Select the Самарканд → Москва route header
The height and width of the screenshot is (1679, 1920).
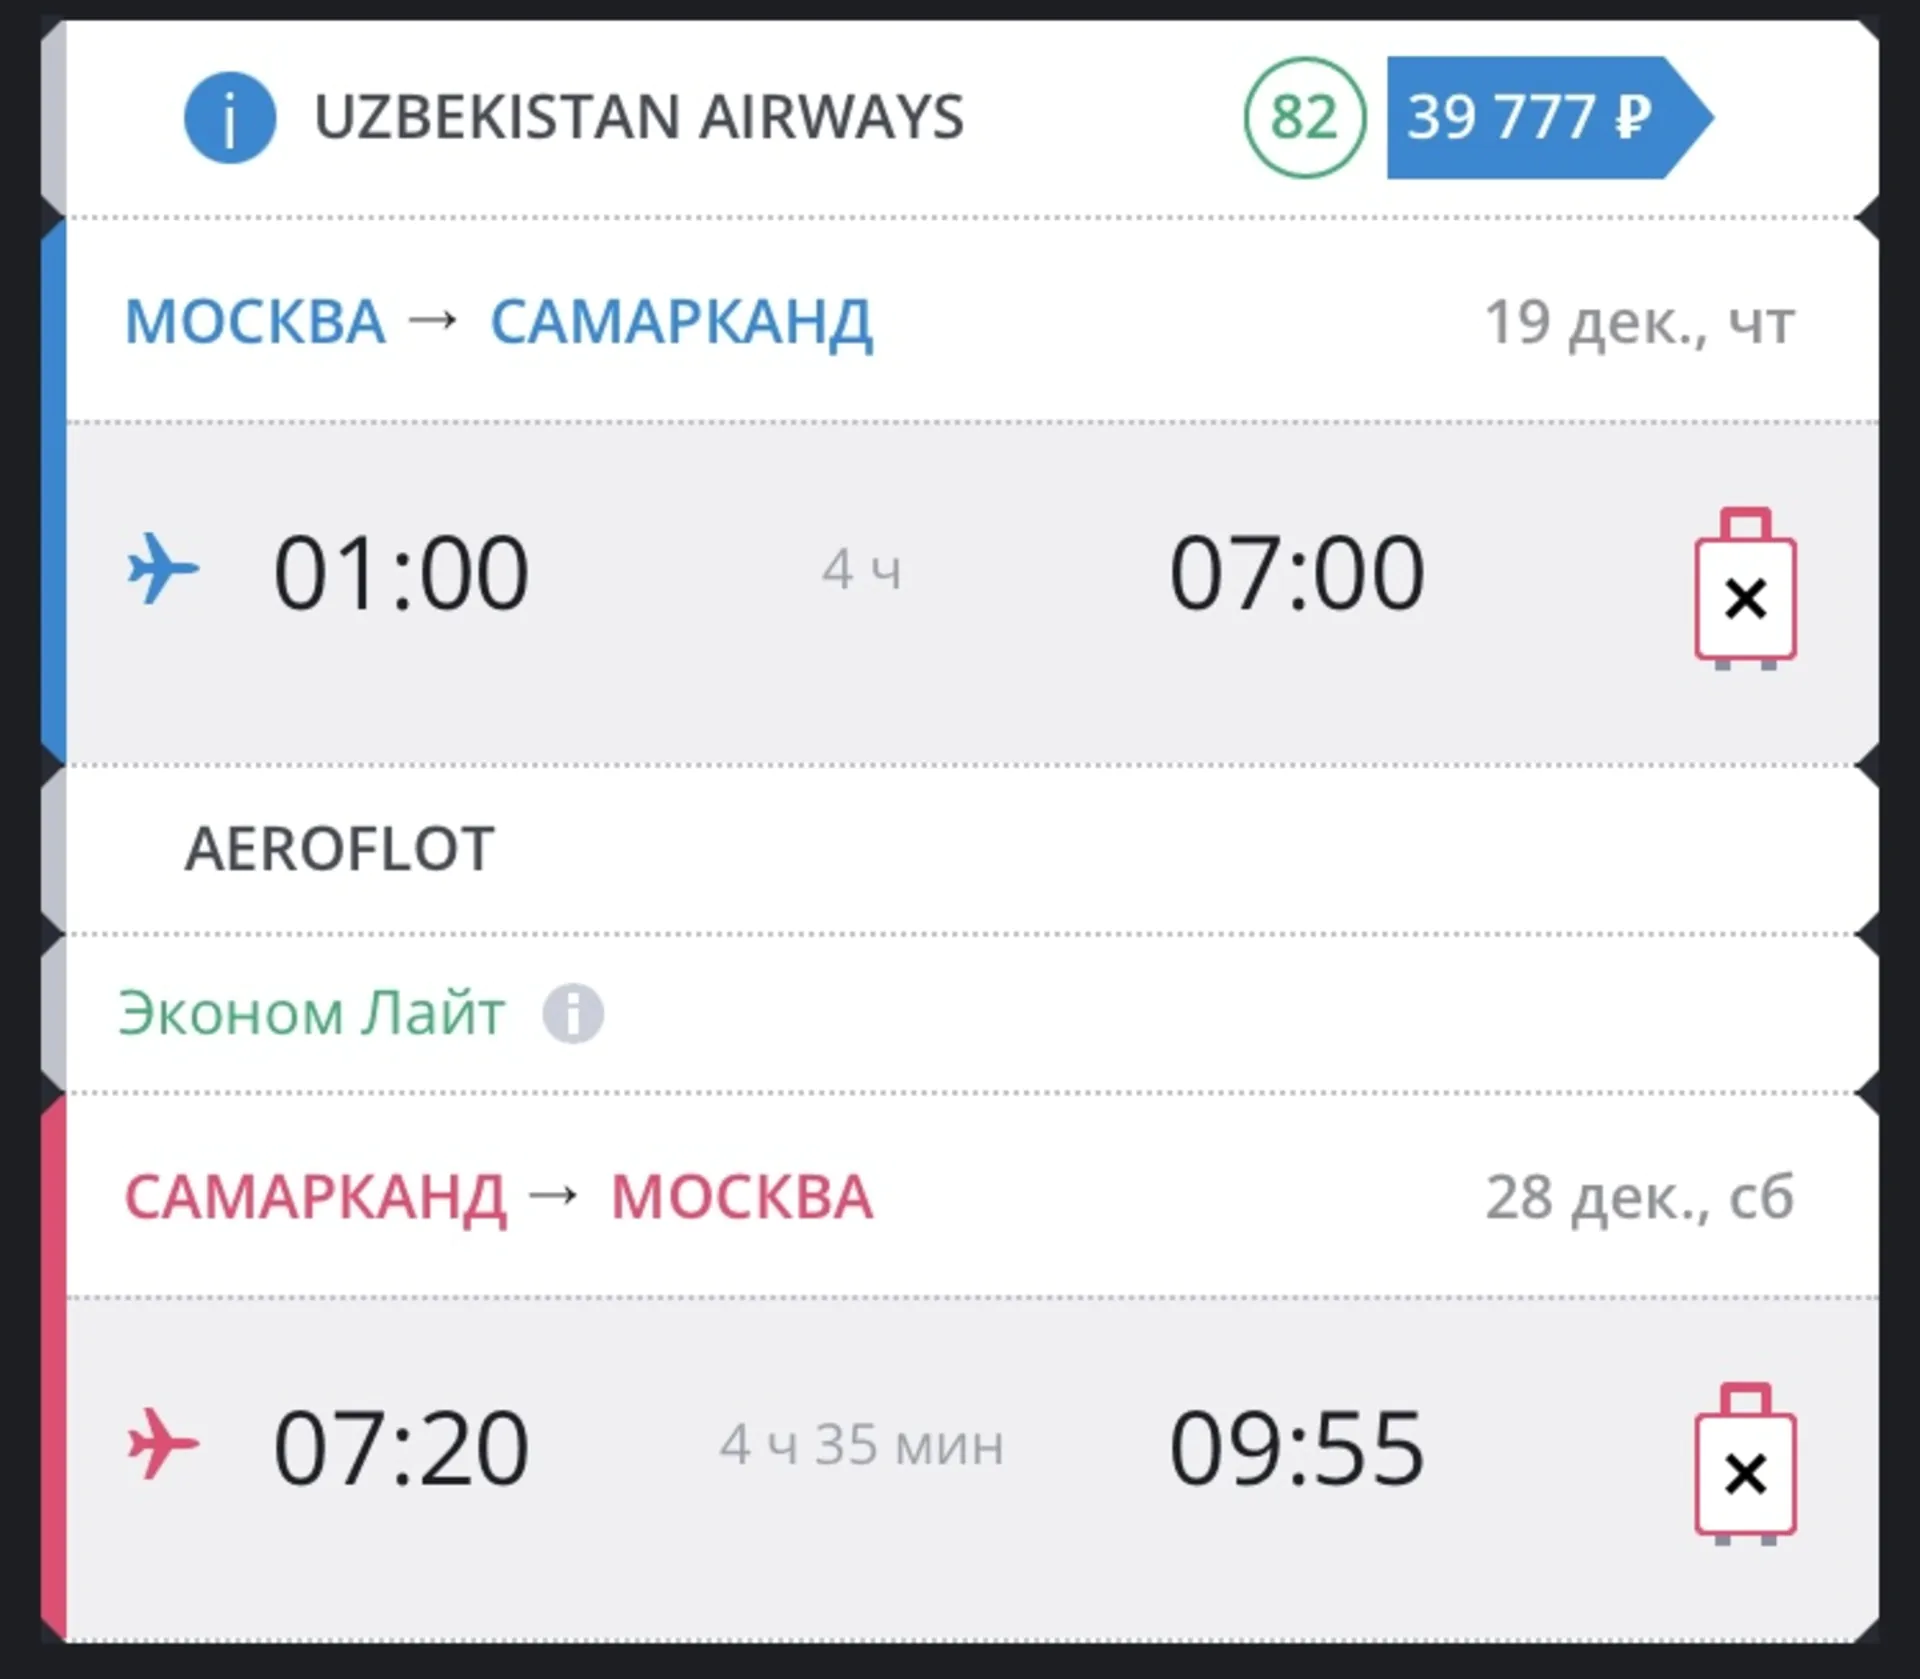[498, 1197]
